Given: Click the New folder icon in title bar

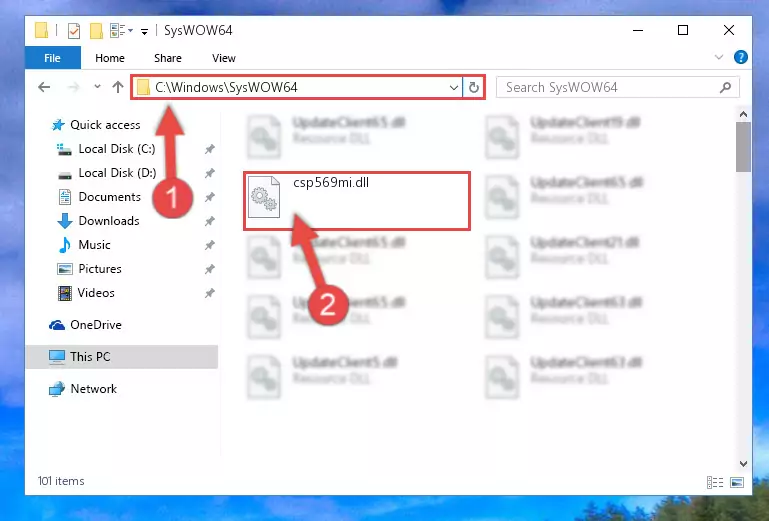Looking at the screenshot, I should pyautogui.click(x=96, y=30).
